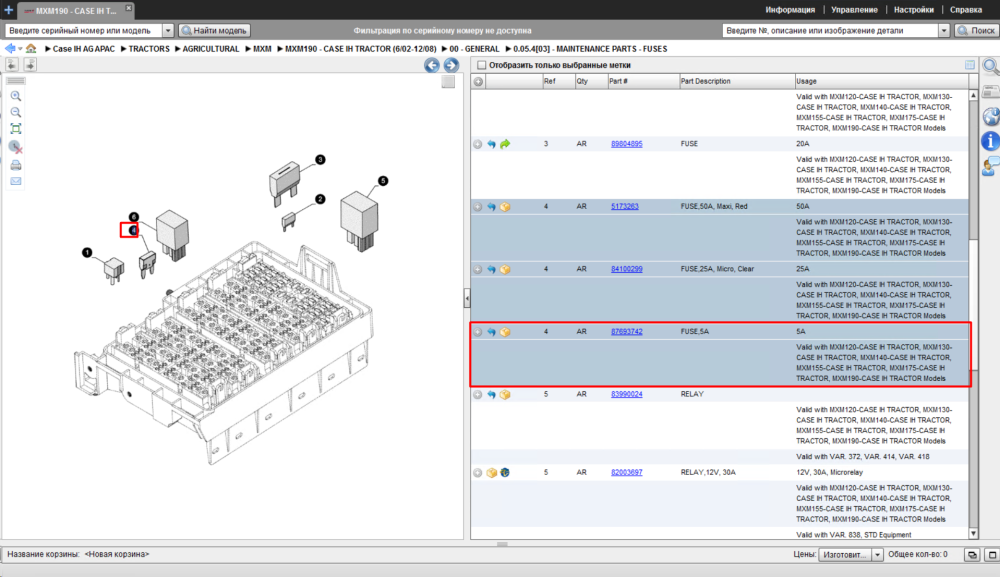The image size is (1000, 577).
Task: Toggle the small square at the diagram's top right
Action: point(448,82)
